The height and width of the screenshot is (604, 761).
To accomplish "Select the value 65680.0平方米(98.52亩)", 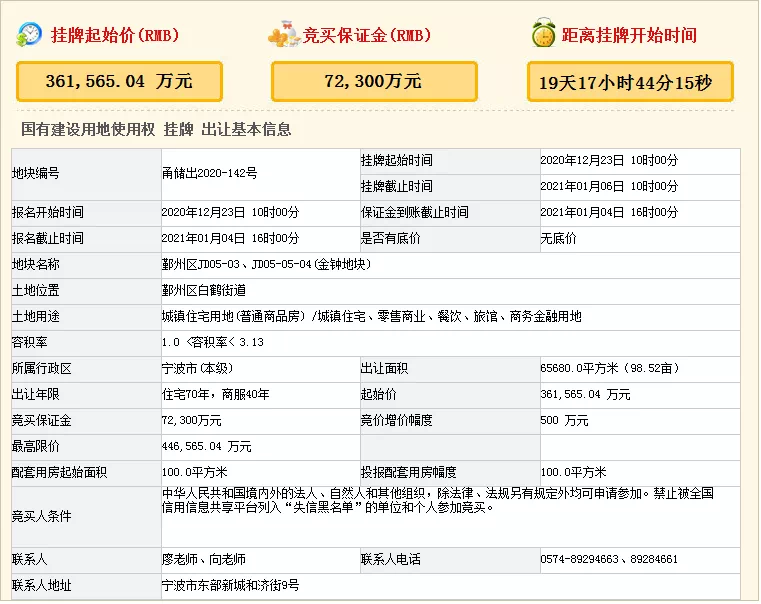I will click(610, 369).
